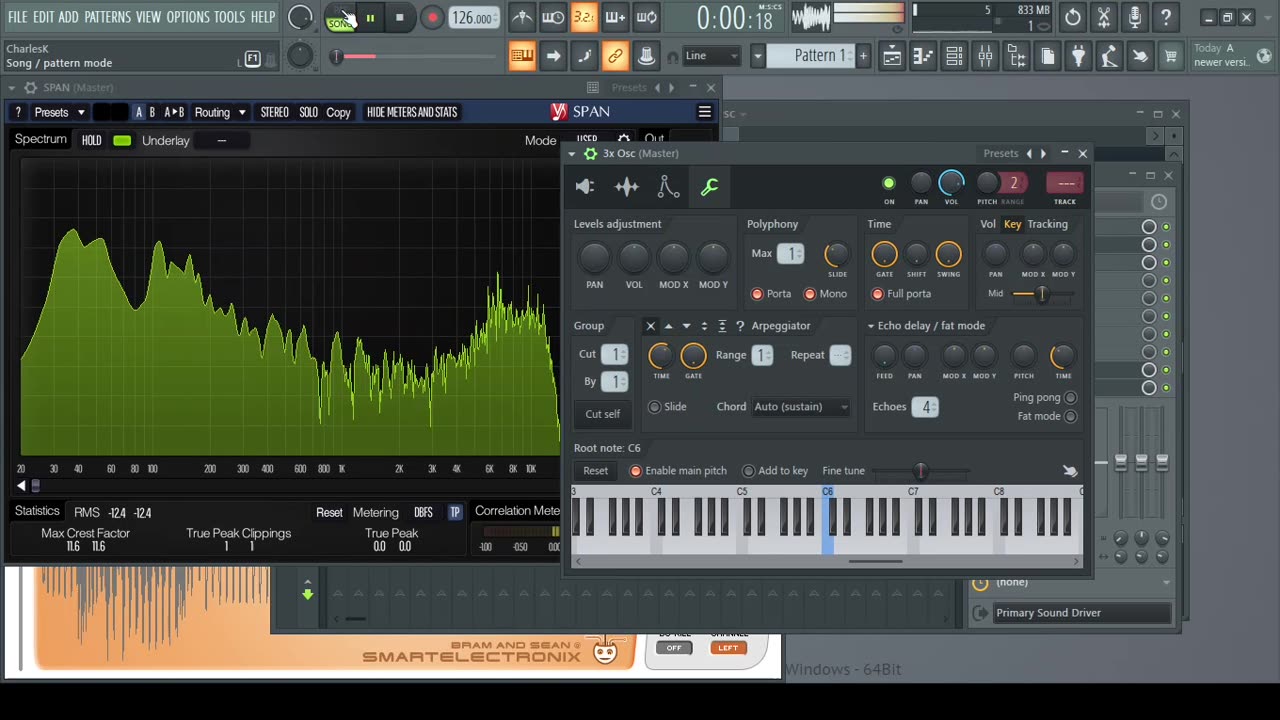Click HIDE METERS AND STATS in SPAN
Viewport: 1280px width, 720px height.
click(x=412, y=112)
